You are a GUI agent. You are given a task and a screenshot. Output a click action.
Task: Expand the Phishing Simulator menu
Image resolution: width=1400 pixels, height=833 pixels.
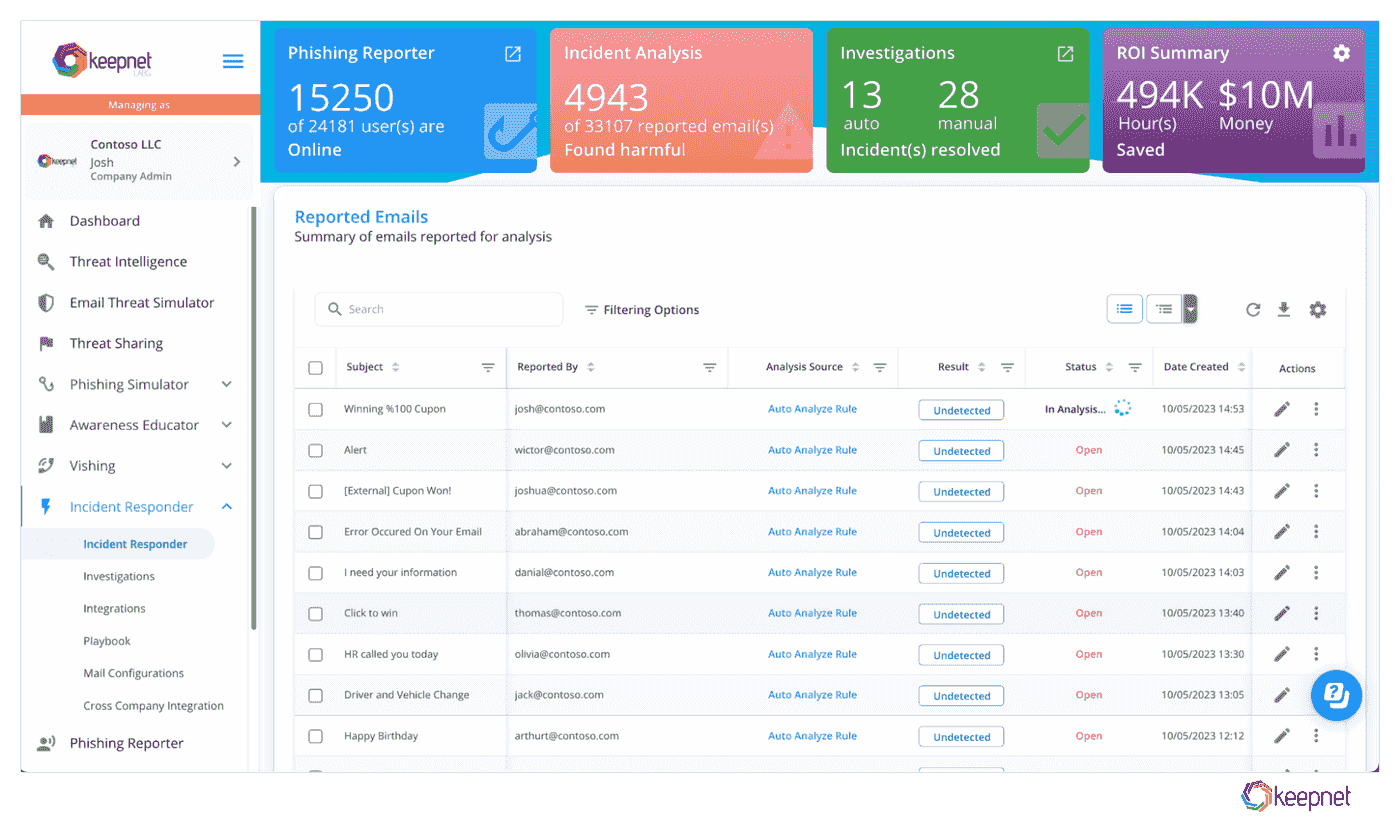click(x=227, y=384)
